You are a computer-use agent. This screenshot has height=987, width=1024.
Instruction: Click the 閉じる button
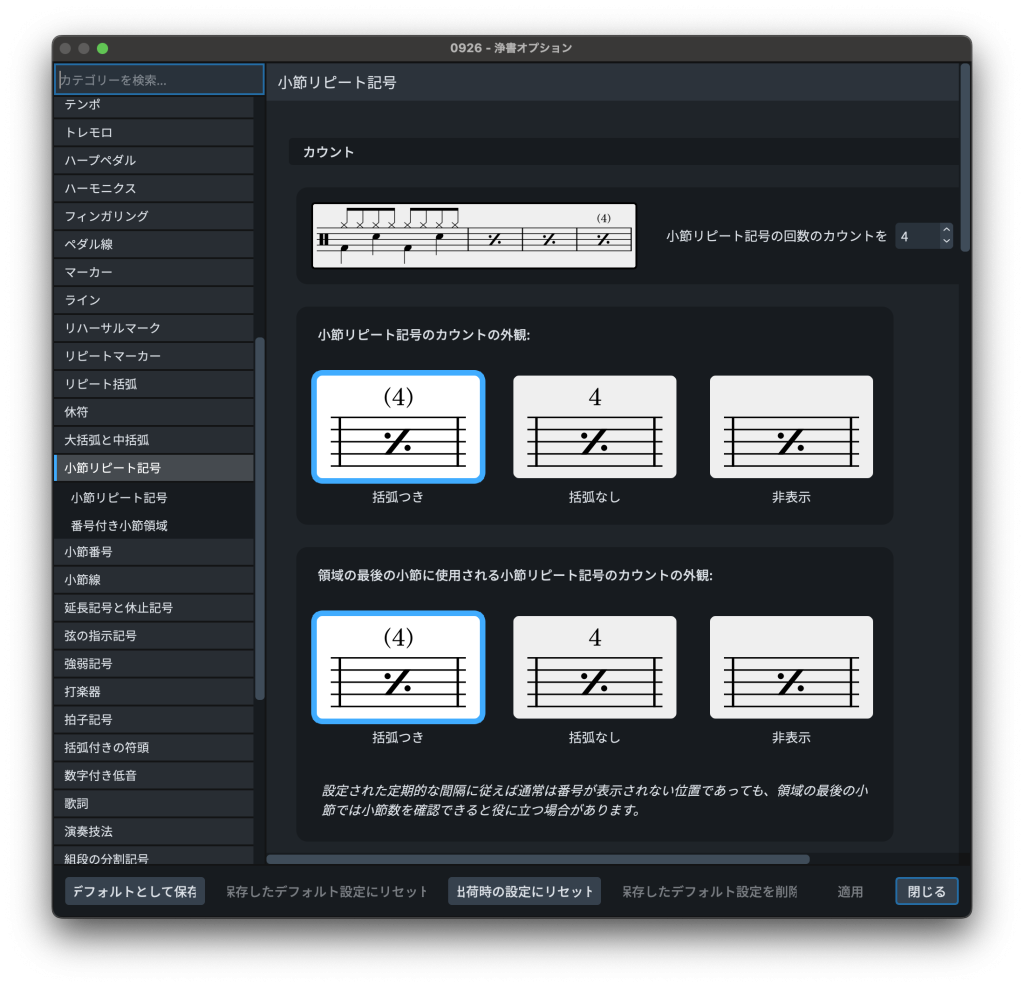click(926, 891)
